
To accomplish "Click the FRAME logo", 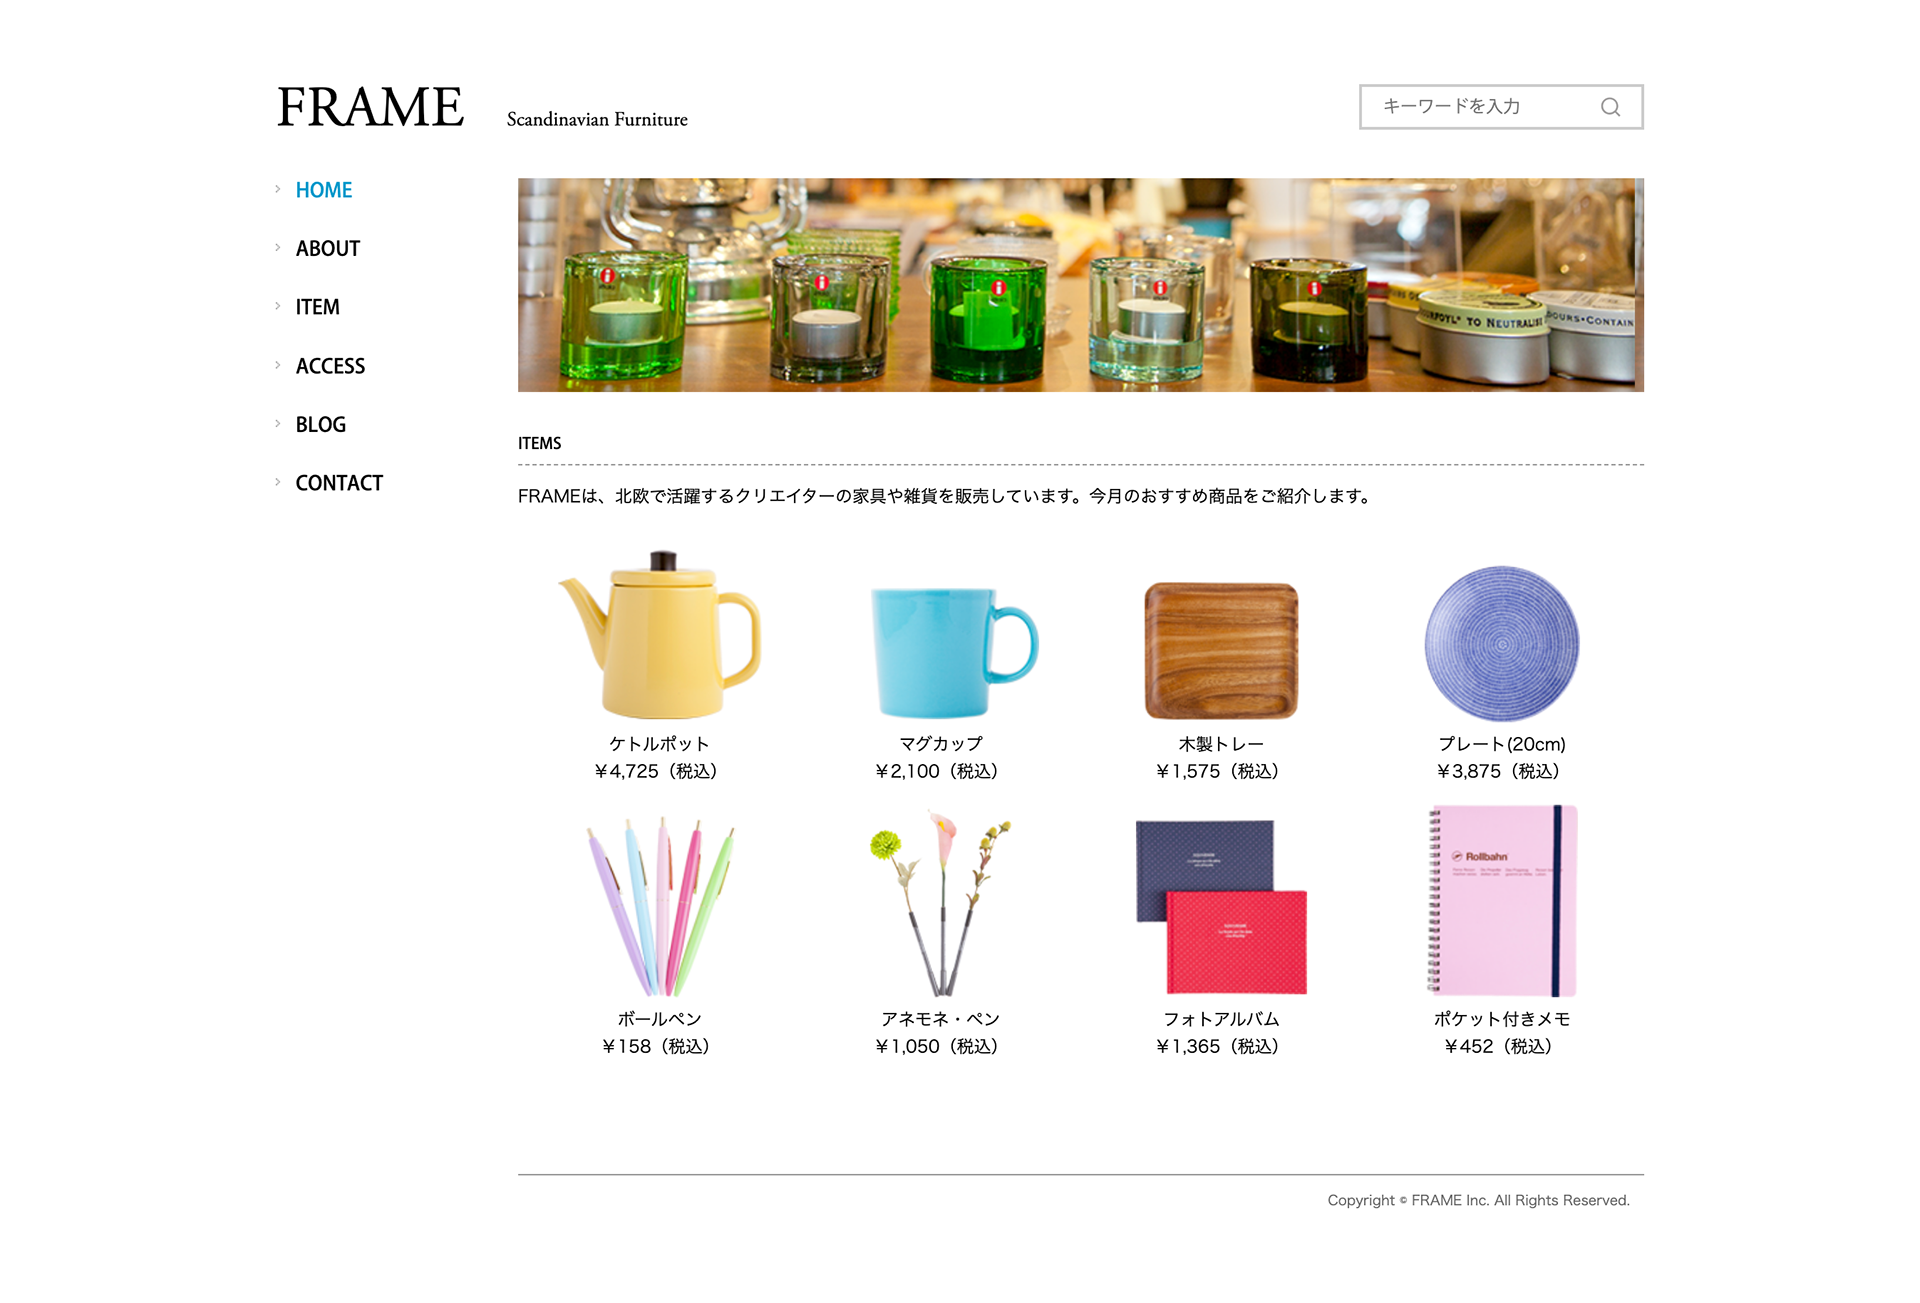I will click(370, 108).
